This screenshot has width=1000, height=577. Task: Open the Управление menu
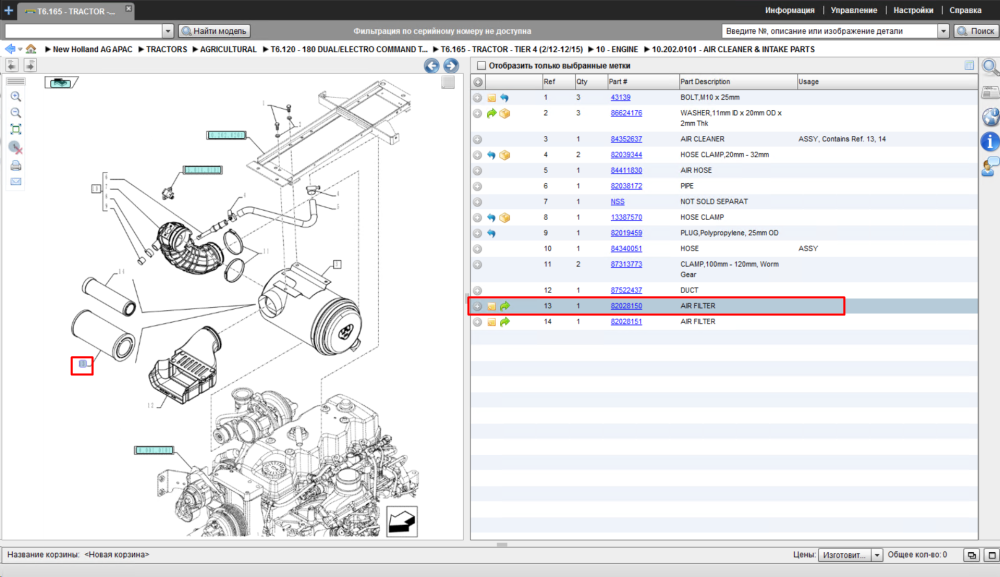(x=853, y=10)
